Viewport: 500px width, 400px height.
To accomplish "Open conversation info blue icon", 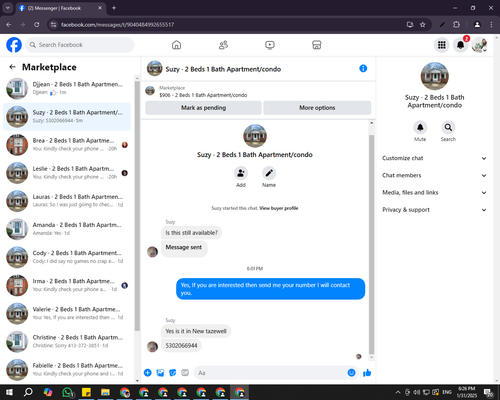I will [363, 68].
